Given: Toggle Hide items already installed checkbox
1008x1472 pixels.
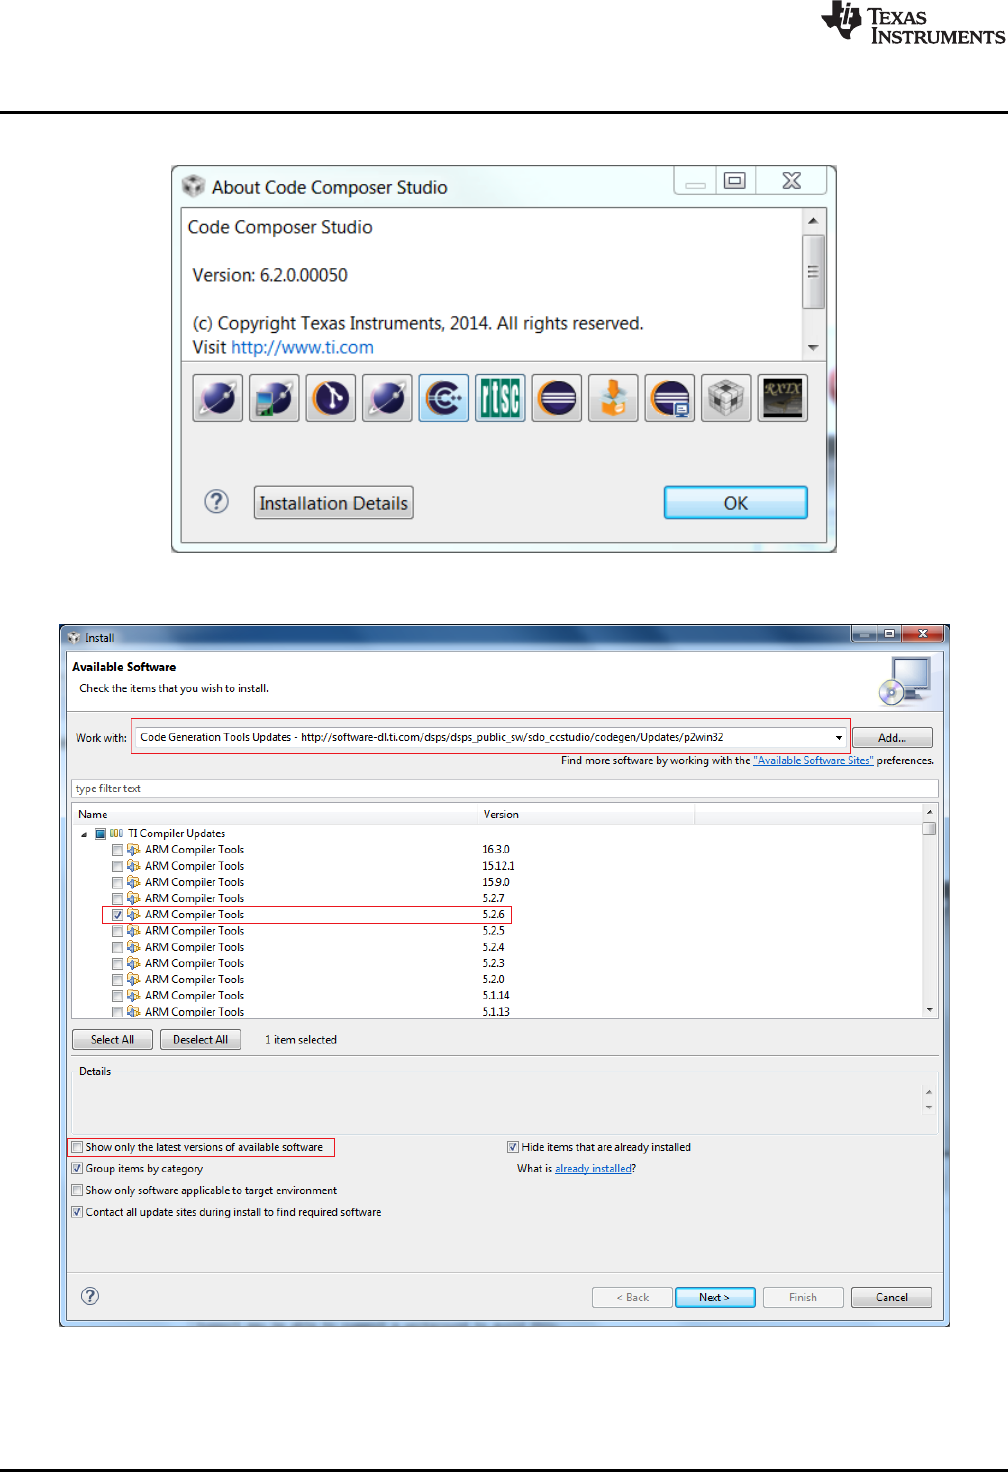Looking at the screenshot, I should coord(513,1147).
